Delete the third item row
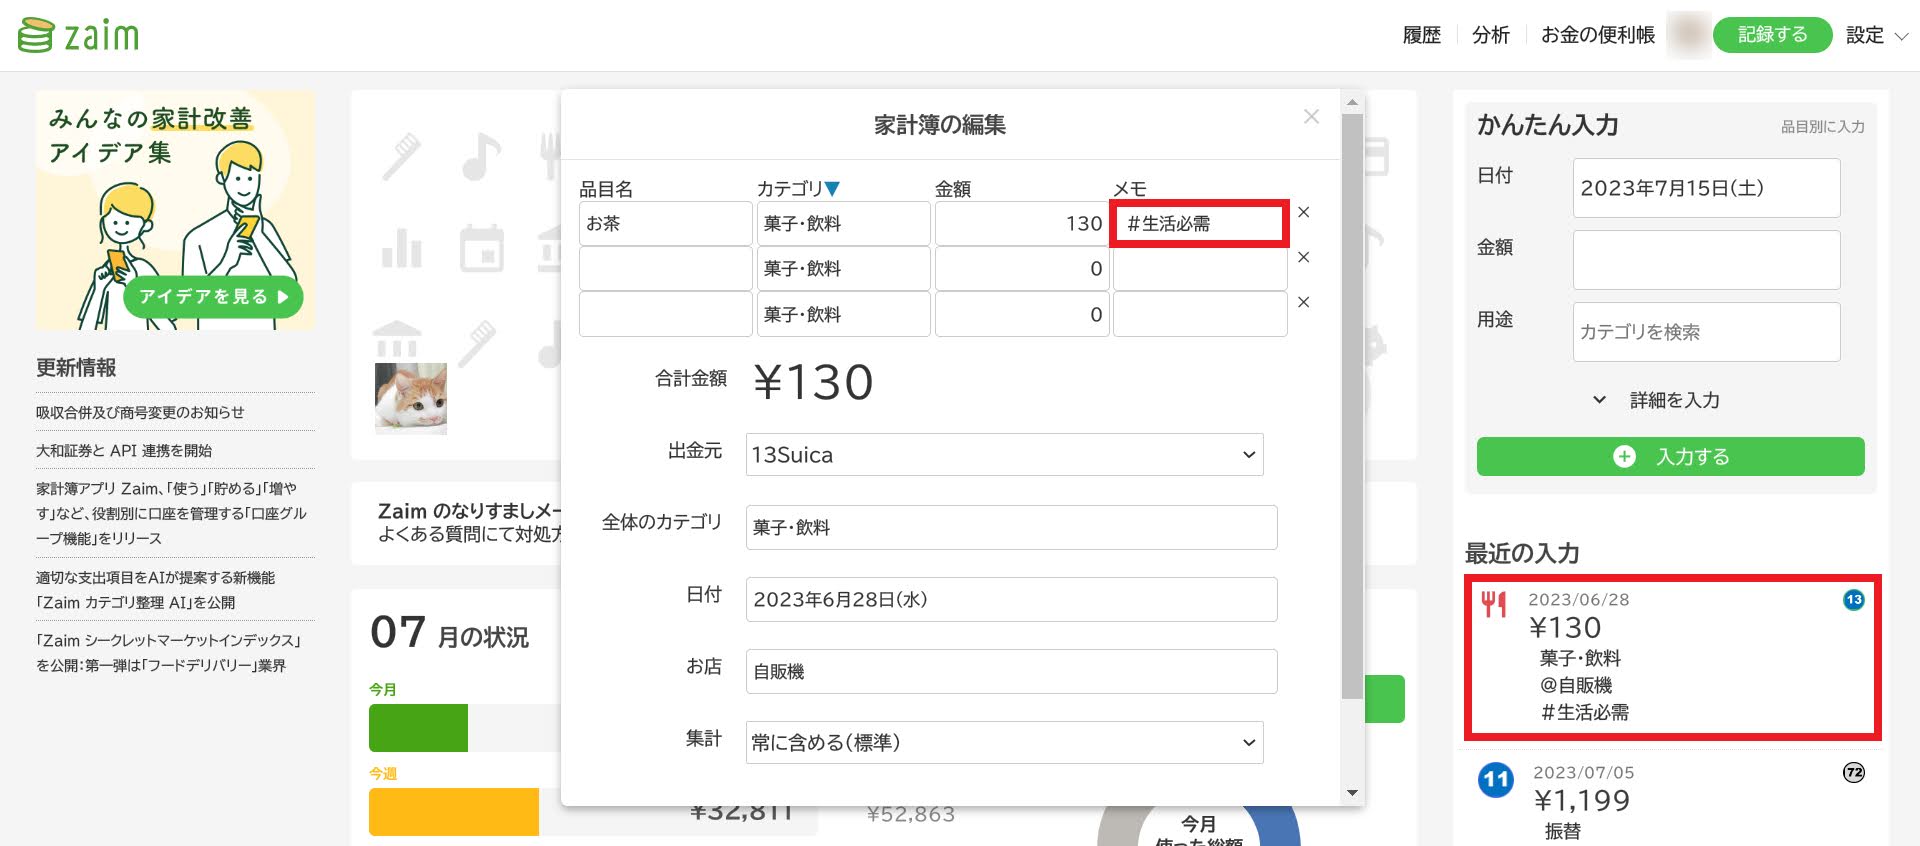Image resolution: width=1920 pixels, height=846 pixels. 1303,302
